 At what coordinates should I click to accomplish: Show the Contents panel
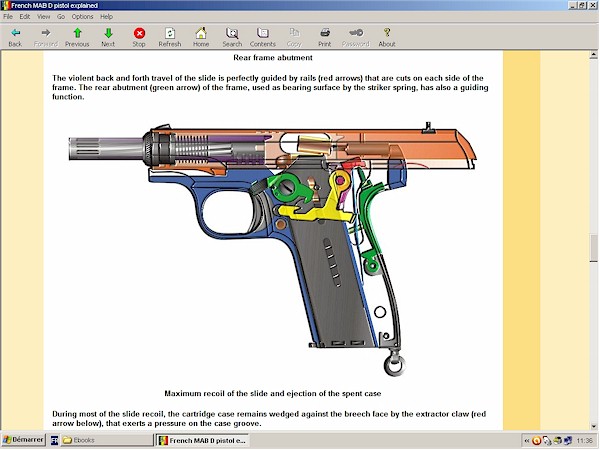263,38
